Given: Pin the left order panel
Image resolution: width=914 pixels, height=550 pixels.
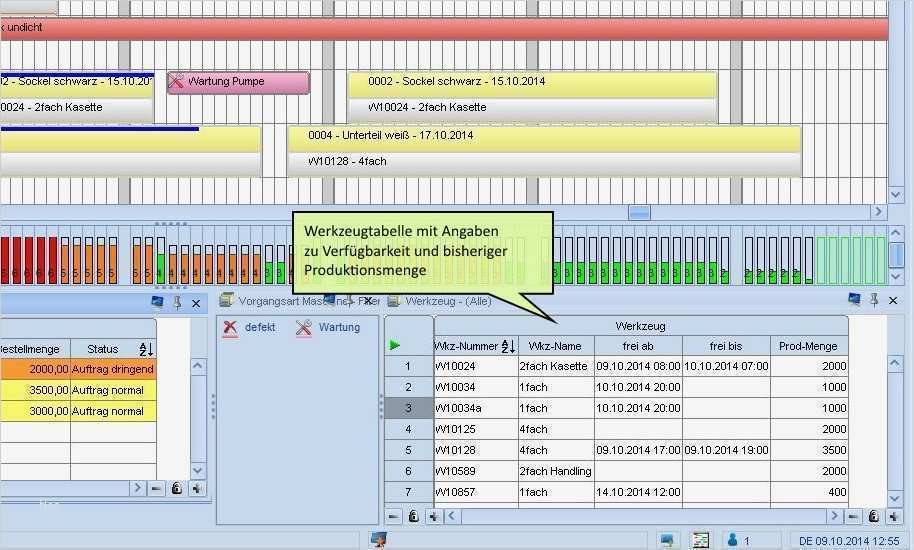Looking at the screenshot, I should [x=177, y=302].
